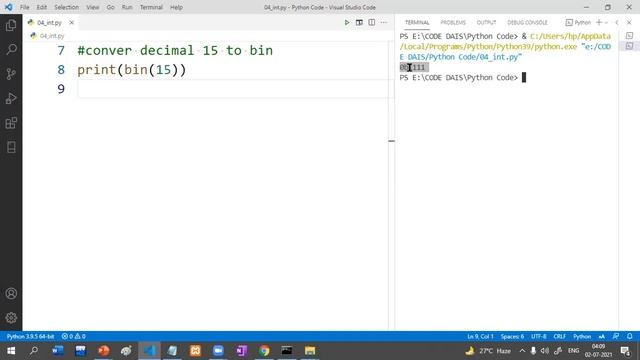
Task: Open the File menu
Action: pos(24,7)
